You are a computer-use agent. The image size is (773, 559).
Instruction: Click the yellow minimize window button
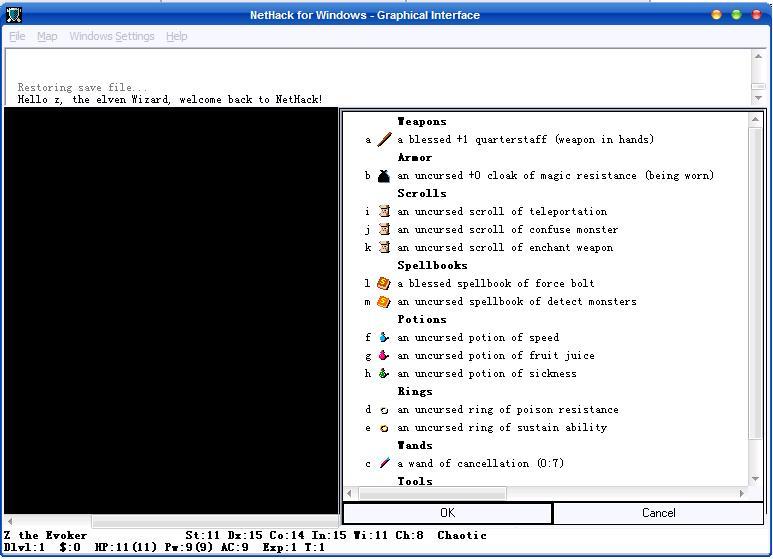point(716,15)
